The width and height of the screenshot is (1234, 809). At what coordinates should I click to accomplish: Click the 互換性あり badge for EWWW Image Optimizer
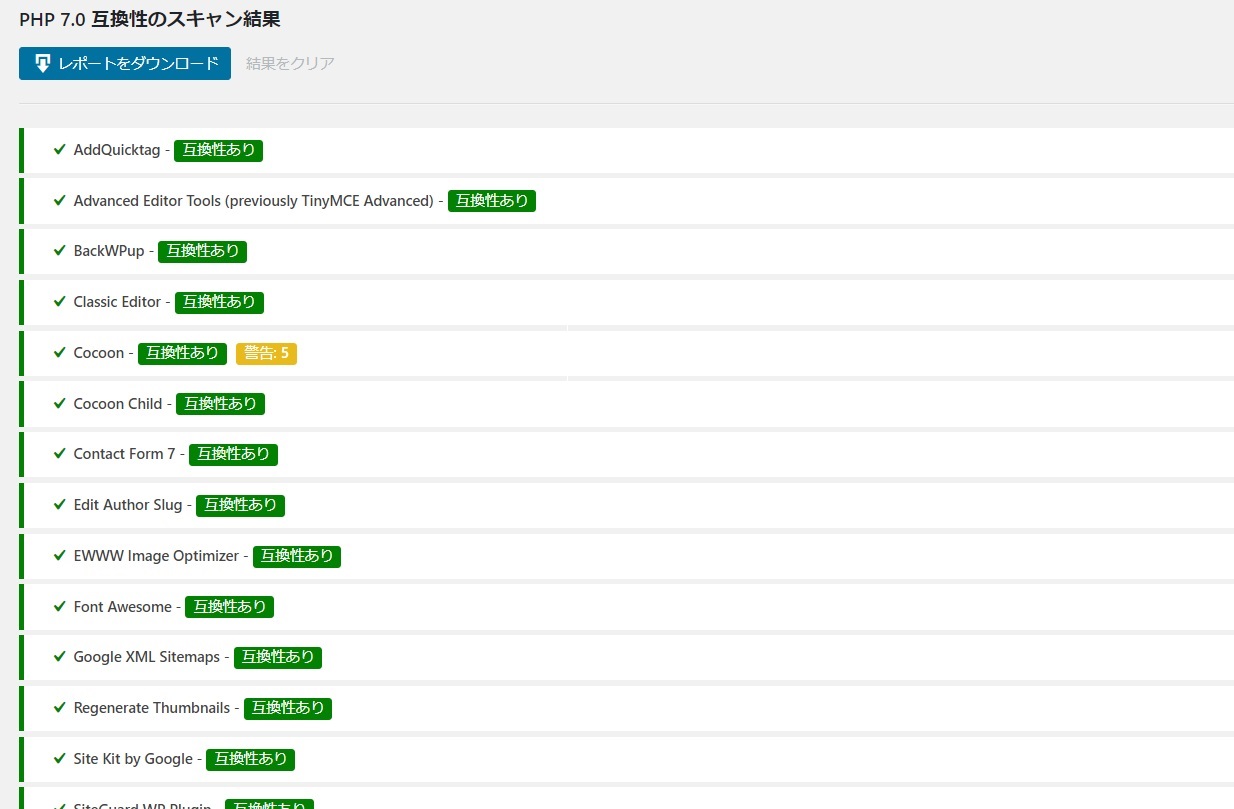tap(297, 556)
